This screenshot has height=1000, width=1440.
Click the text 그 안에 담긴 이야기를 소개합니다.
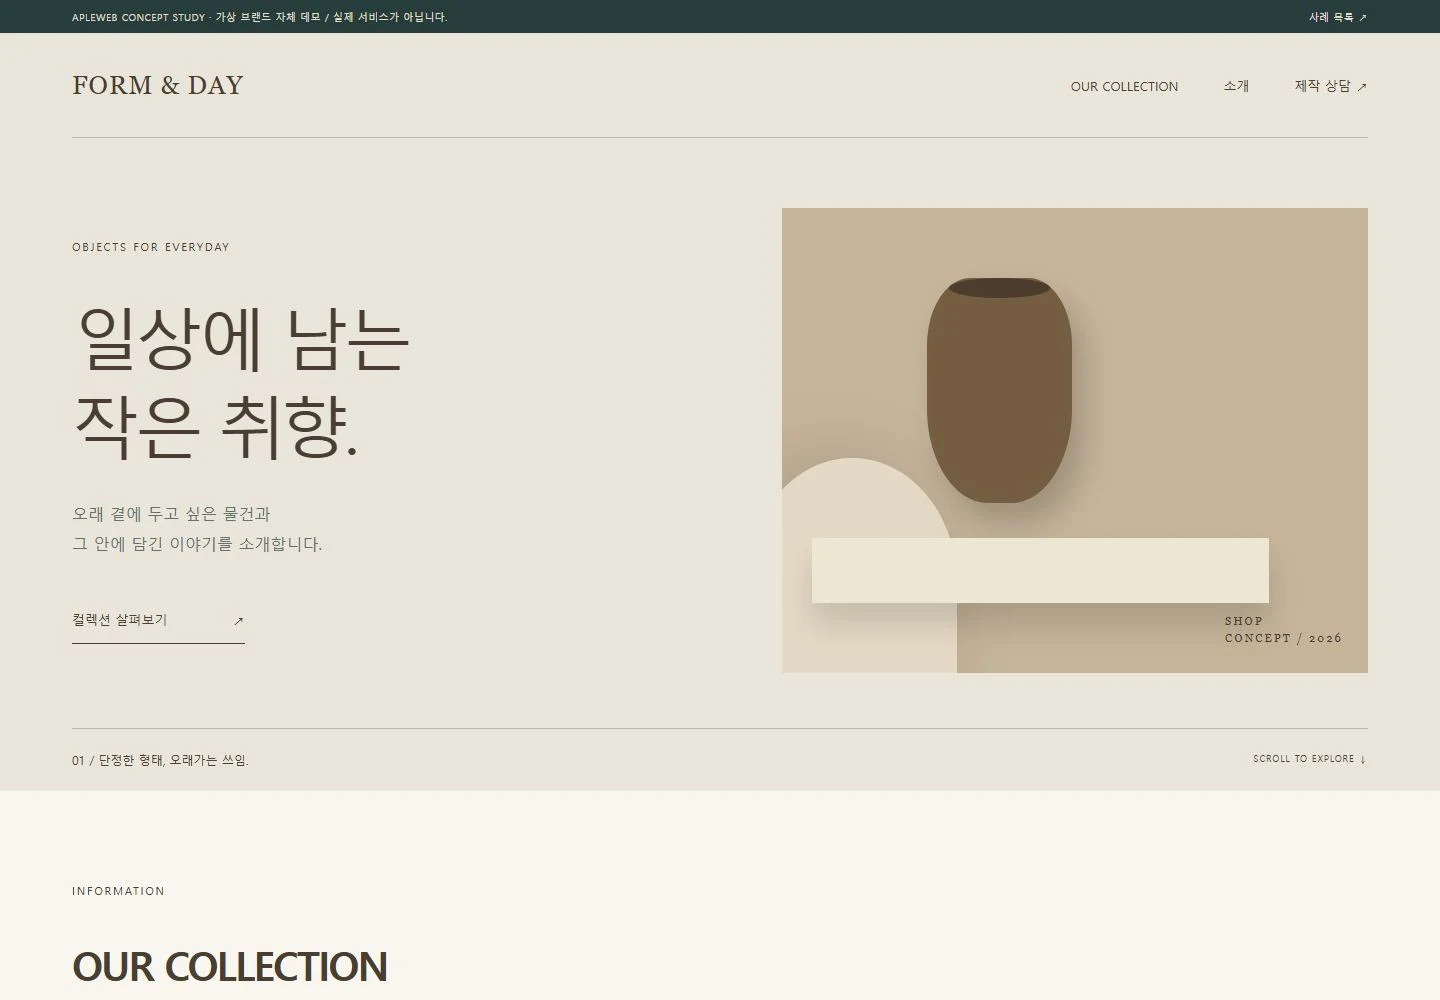tap(197, 544)
